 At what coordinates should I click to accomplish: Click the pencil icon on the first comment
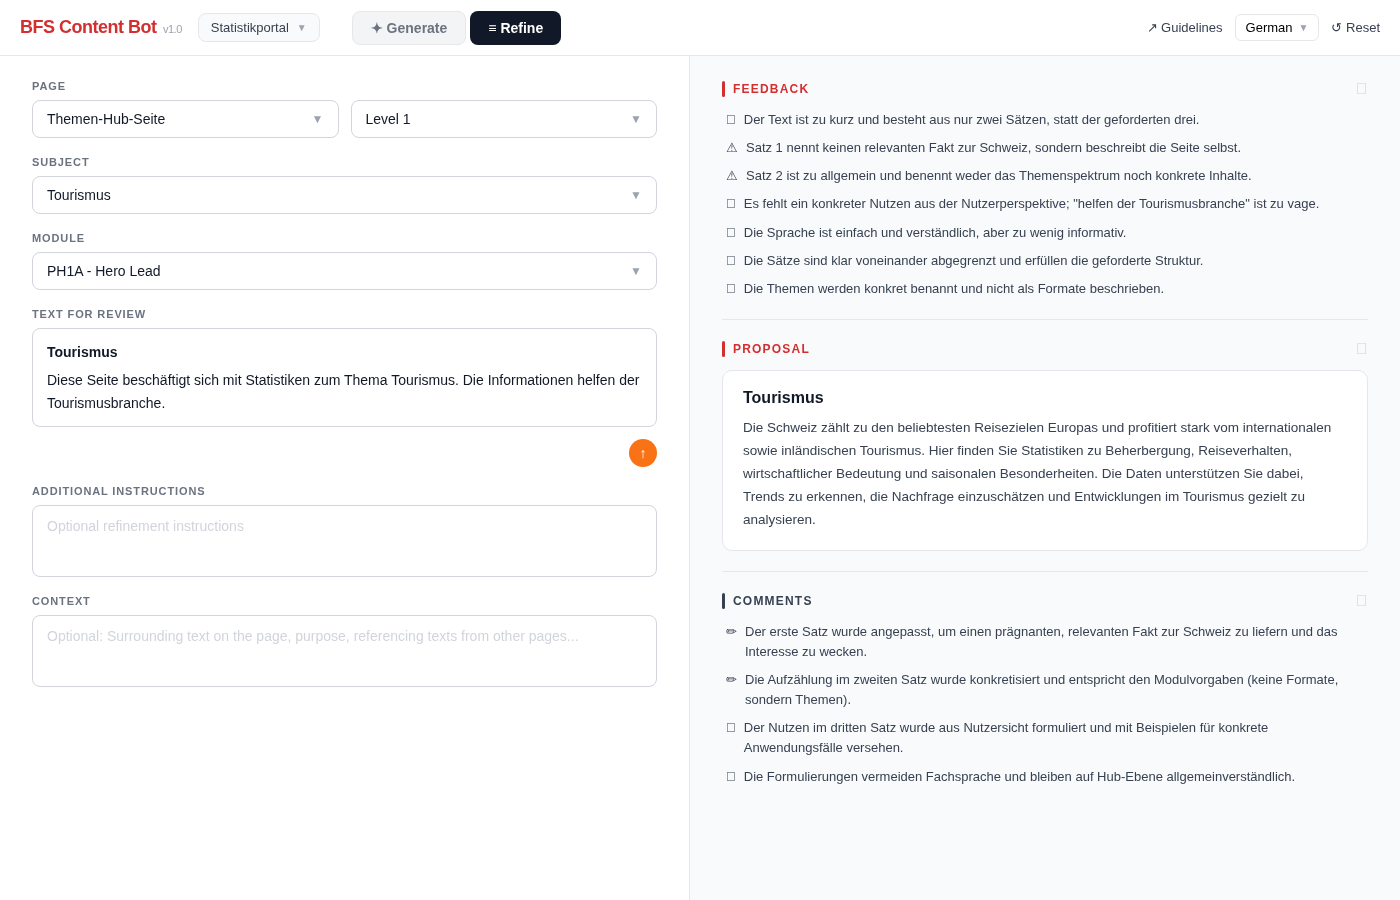731,631
